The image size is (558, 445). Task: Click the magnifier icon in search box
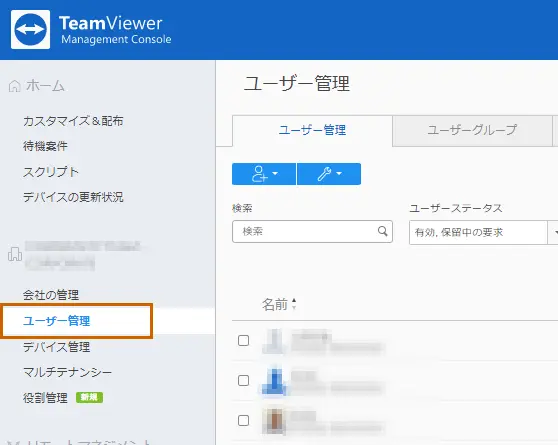point(383,231)
